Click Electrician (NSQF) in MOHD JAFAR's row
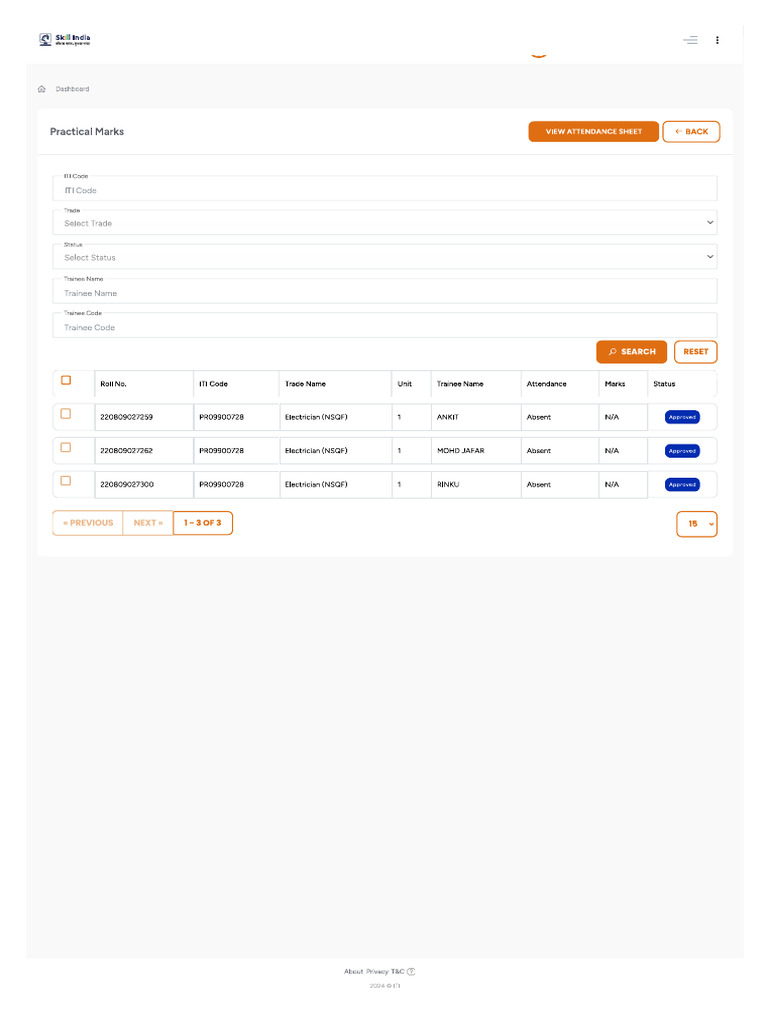 pos(316,451)
